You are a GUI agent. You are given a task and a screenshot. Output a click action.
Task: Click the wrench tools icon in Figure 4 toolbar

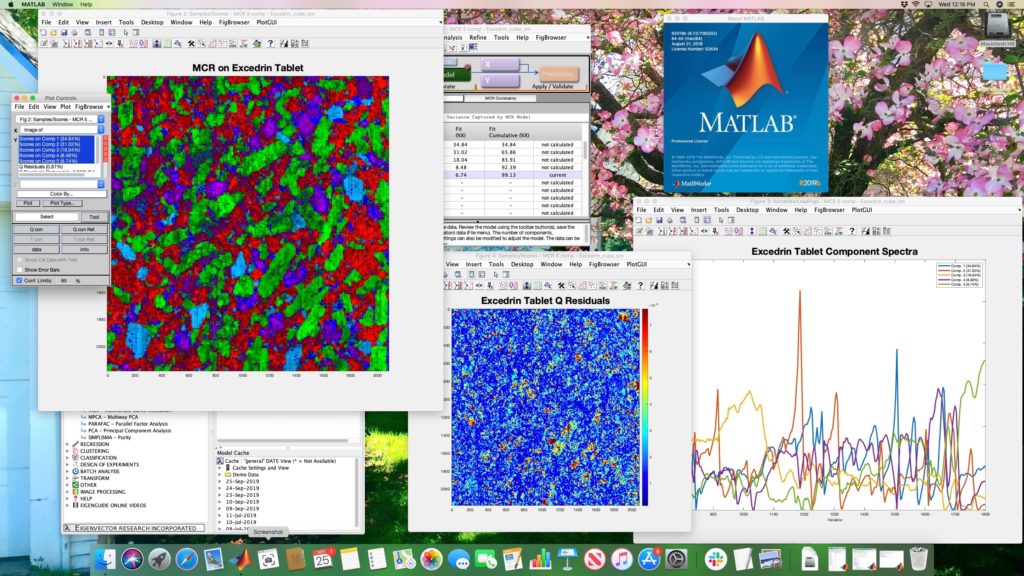tap(561, 285)
